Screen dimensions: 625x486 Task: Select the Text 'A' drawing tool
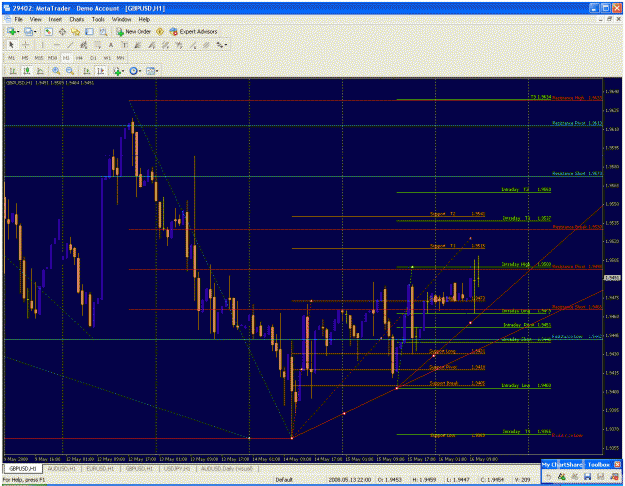click(111, 45)
